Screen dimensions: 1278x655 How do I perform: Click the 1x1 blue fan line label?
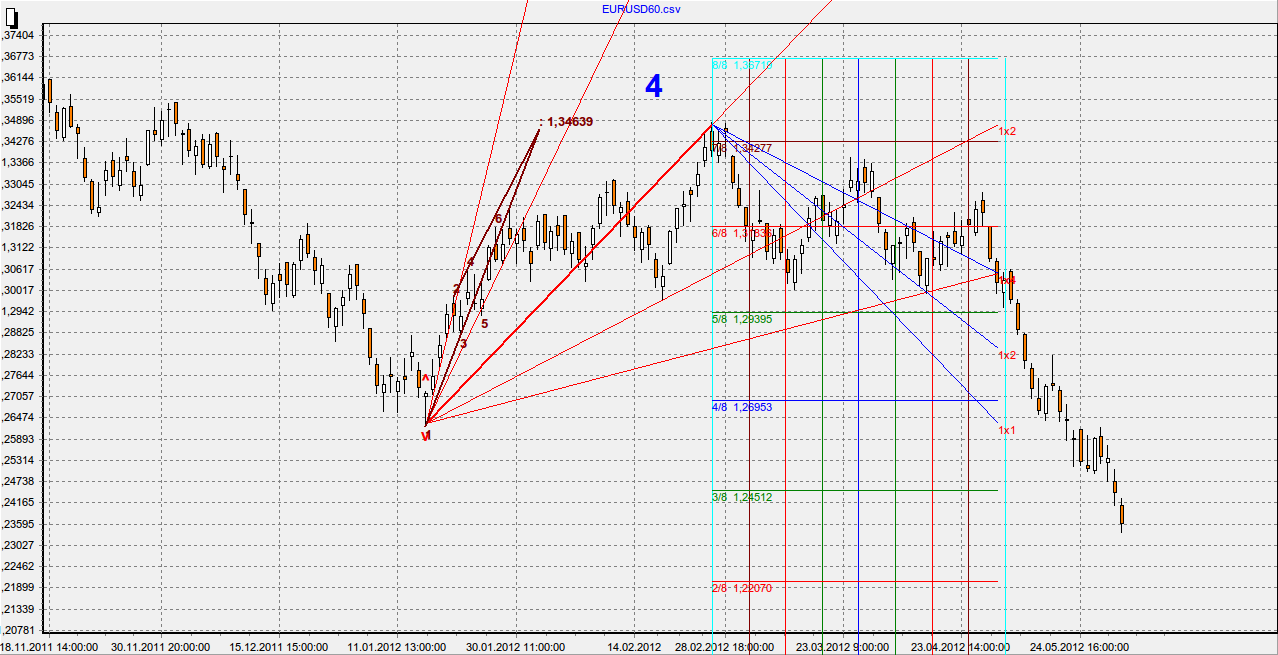(1007, 431)
